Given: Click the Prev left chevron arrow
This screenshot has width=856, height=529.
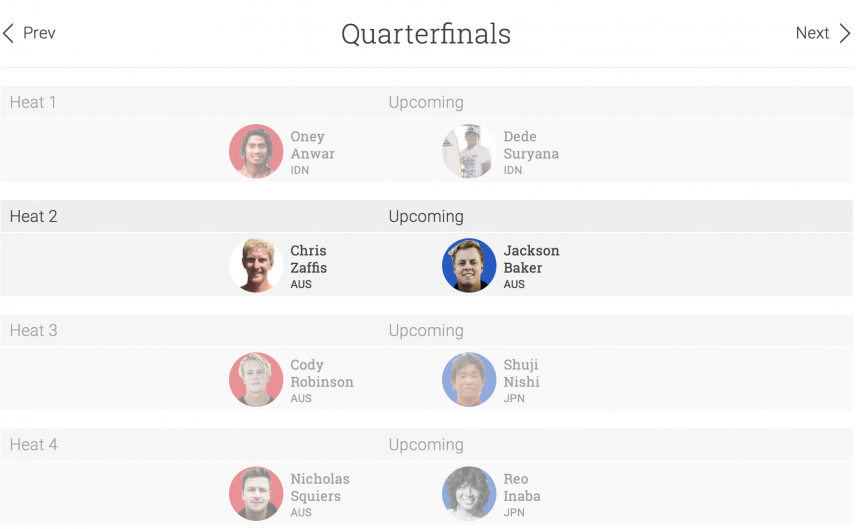Looking at the screenshot, I should [8, 33].
